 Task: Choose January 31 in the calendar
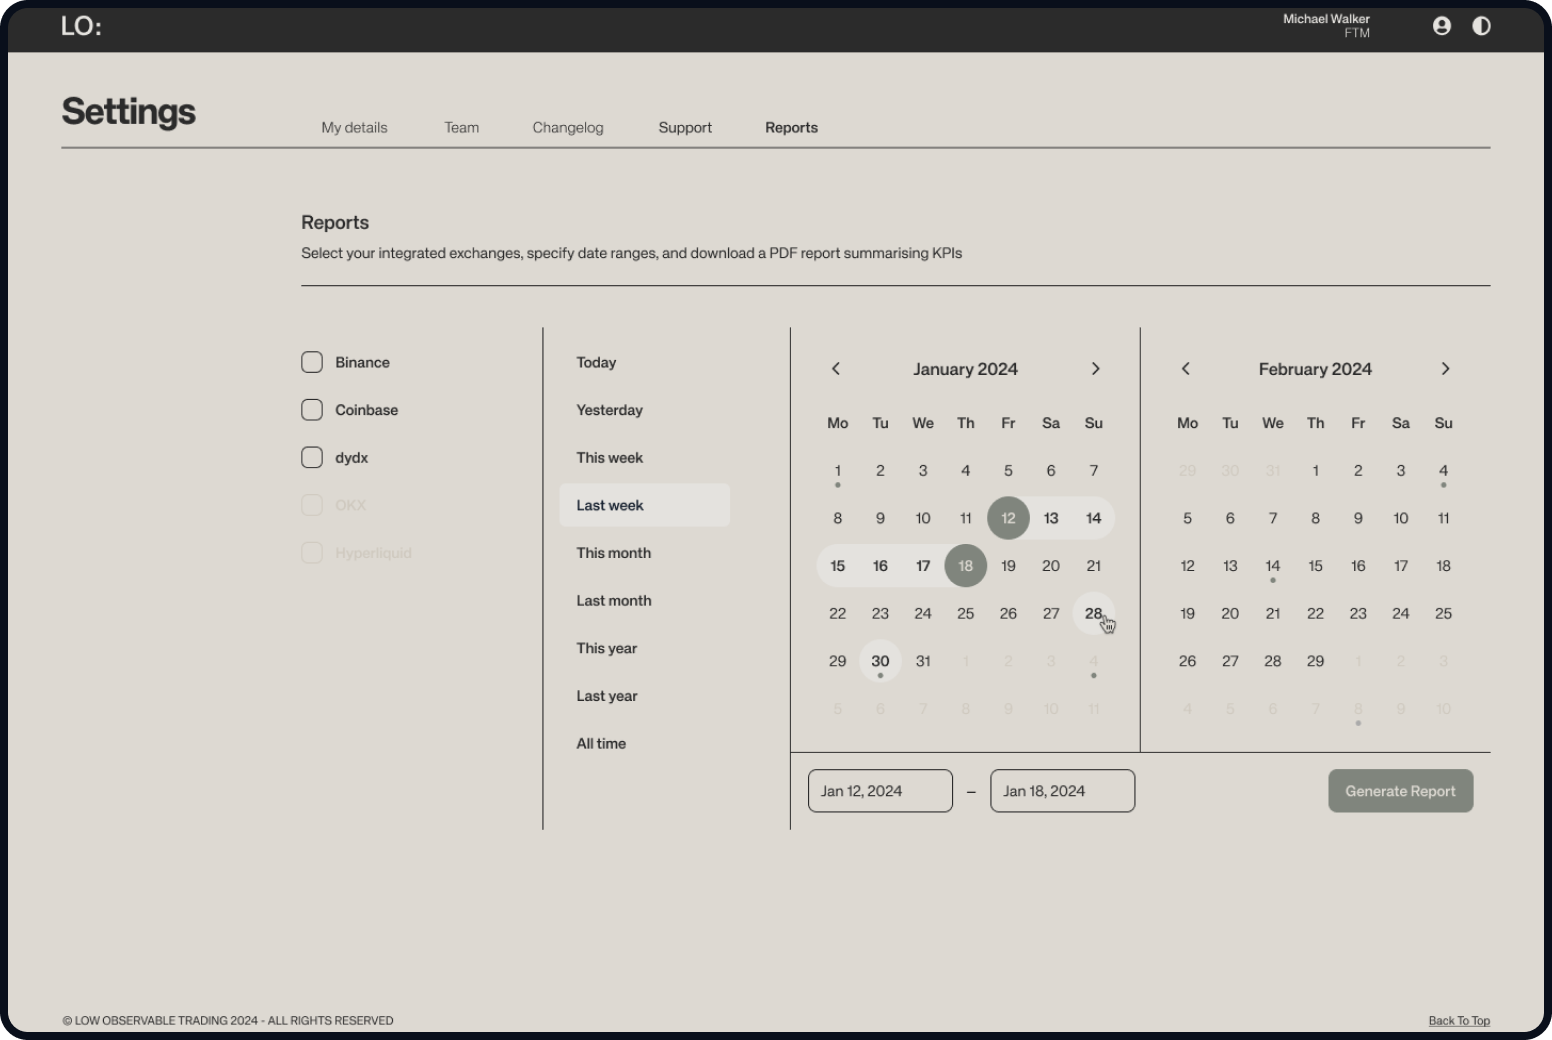923,661
